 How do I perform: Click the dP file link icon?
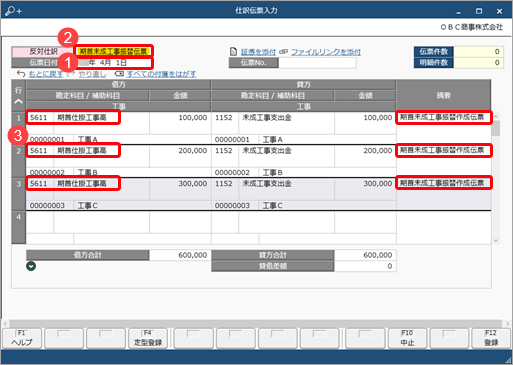(x=283, y=52)
